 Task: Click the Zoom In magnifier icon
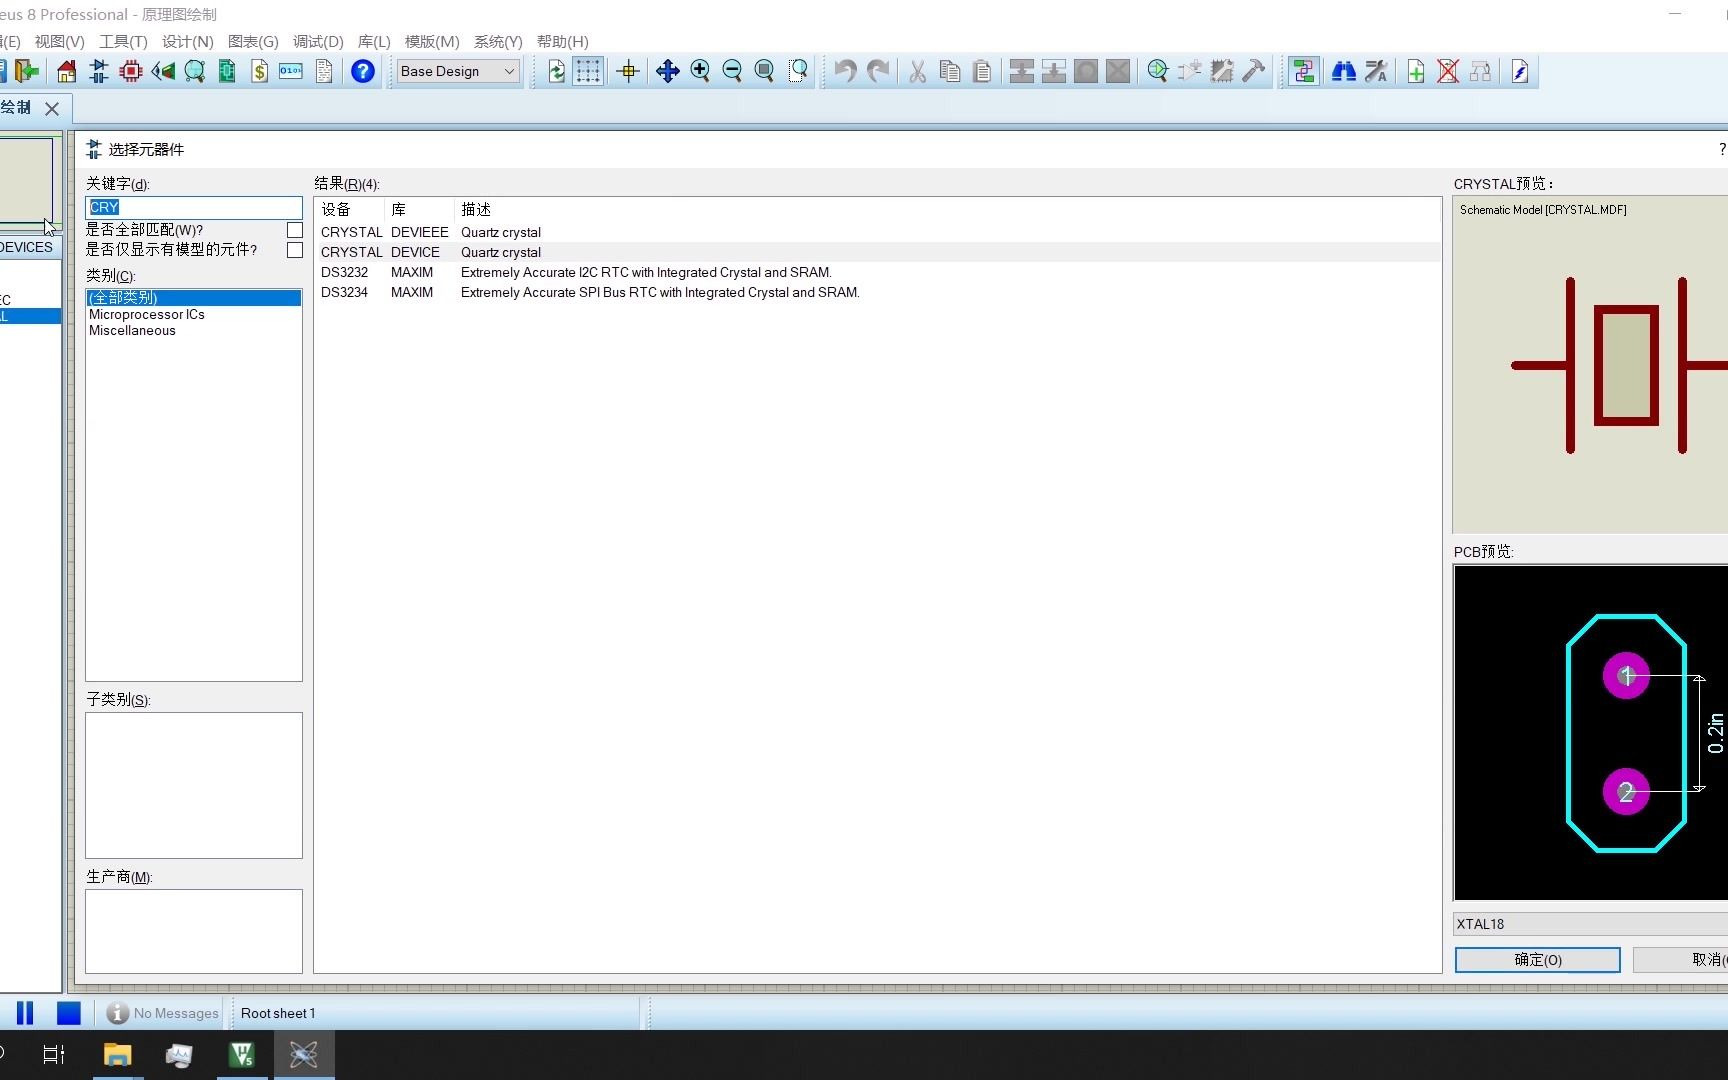[700, 71]
